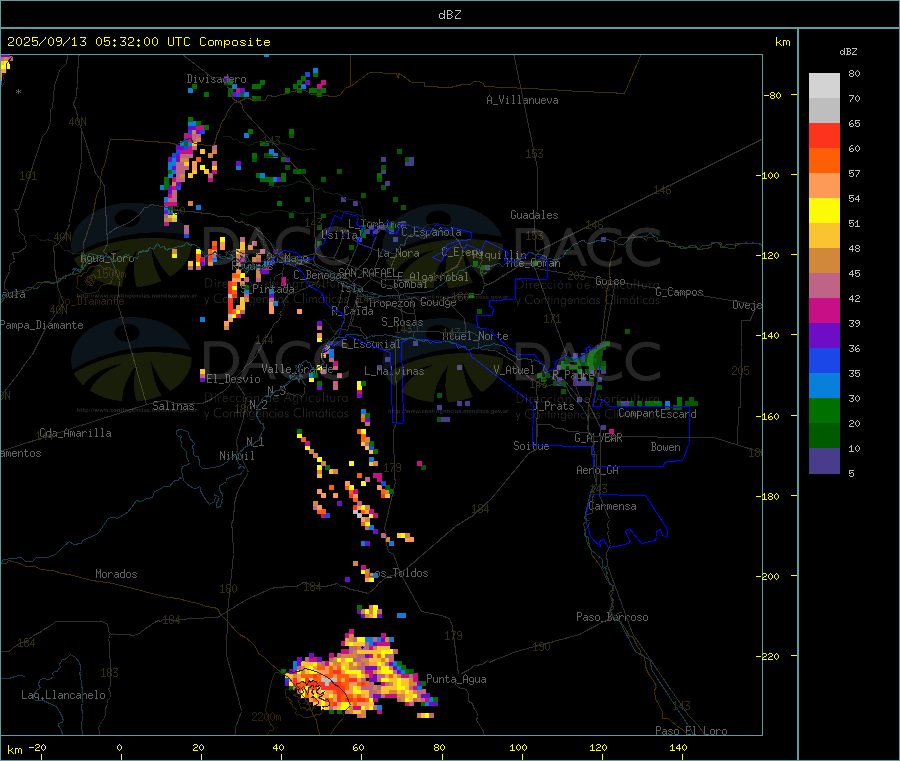Image resolution: width=900 pixels, height=761 pixels.
Task: Click the Algarrobal map label
Action: [439, 277]
